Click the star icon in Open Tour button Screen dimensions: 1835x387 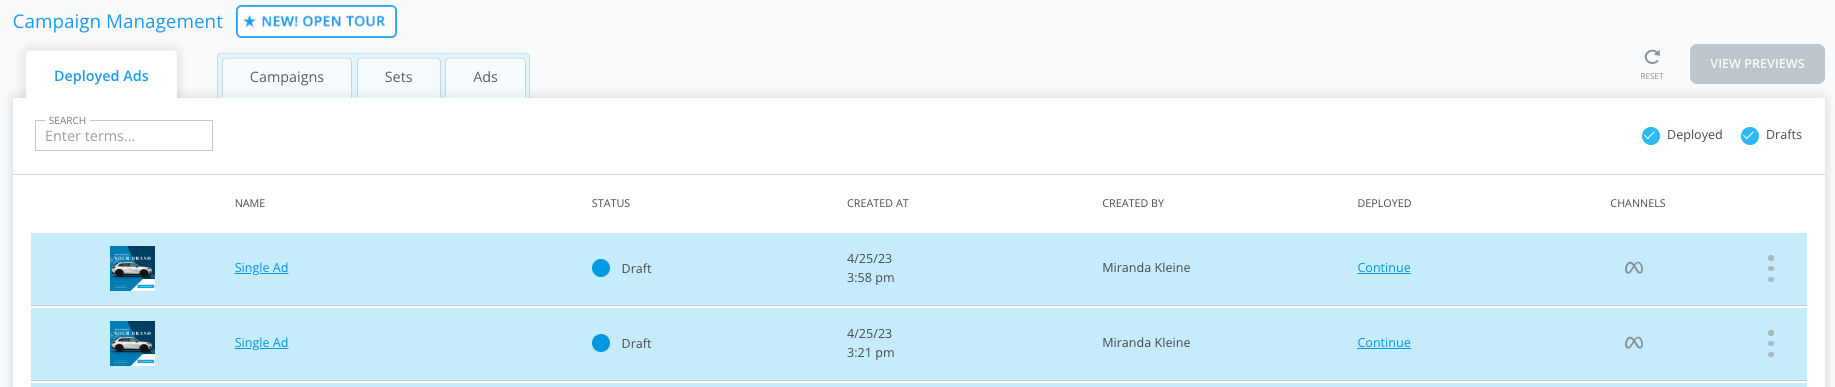point(250,21)
